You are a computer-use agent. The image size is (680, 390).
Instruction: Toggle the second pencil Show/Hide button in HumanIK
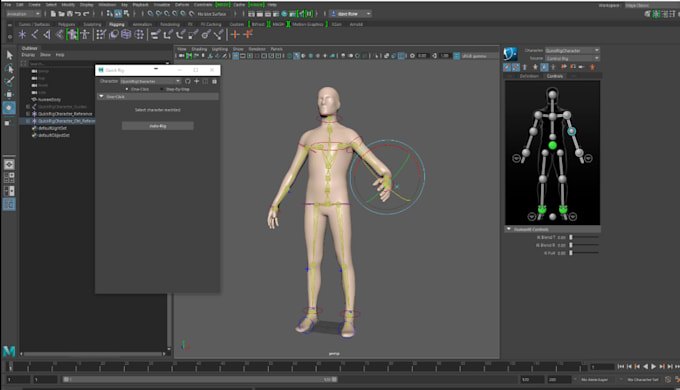(x=516, y=67)
